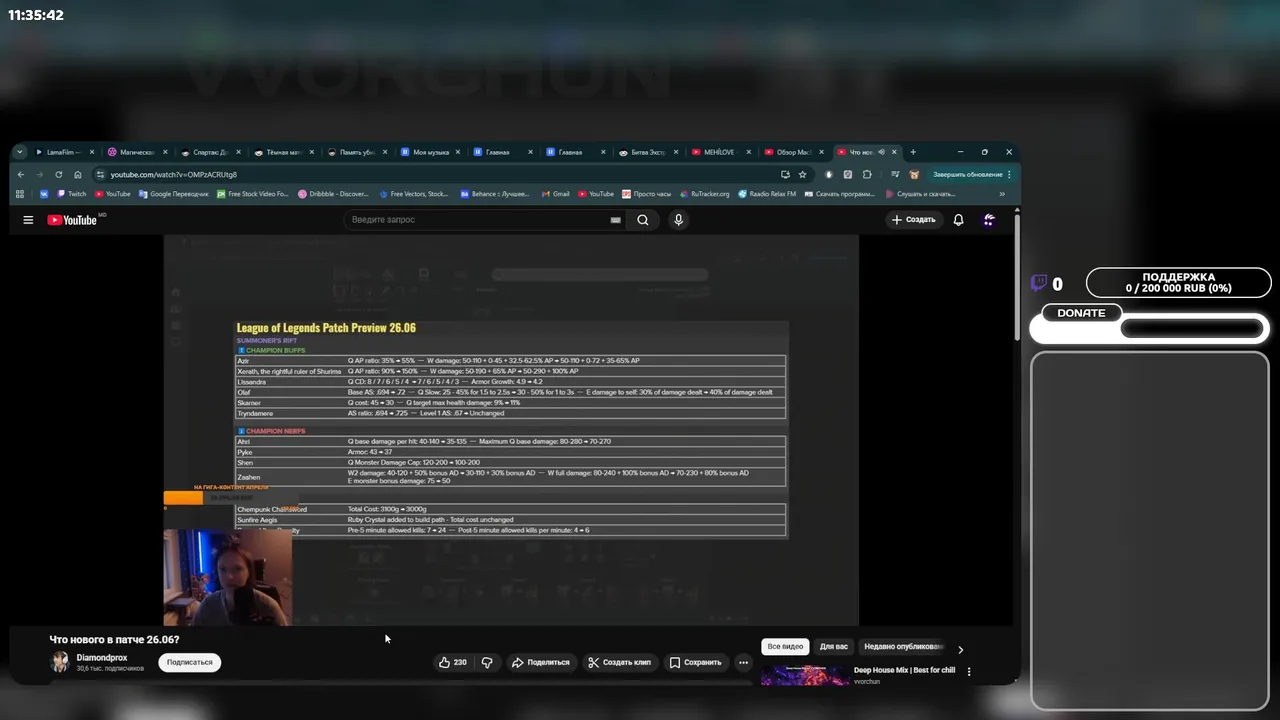Start voice search with microphone icon
The width and height of the screenshot is (1280, 720).
click(679, 220)
